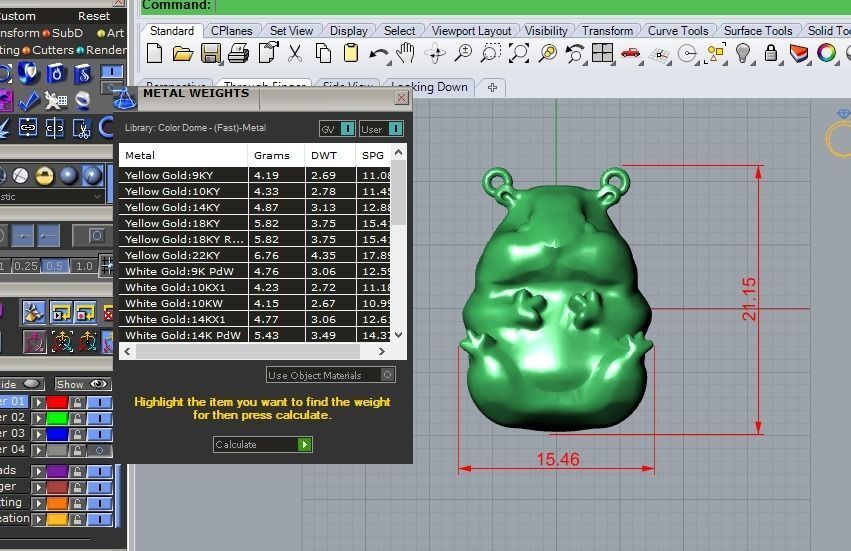Screen dimensions: 851x551
Task: Expand the yellow layer arrow
Action: pyautogui.click(x=38, y=519)
